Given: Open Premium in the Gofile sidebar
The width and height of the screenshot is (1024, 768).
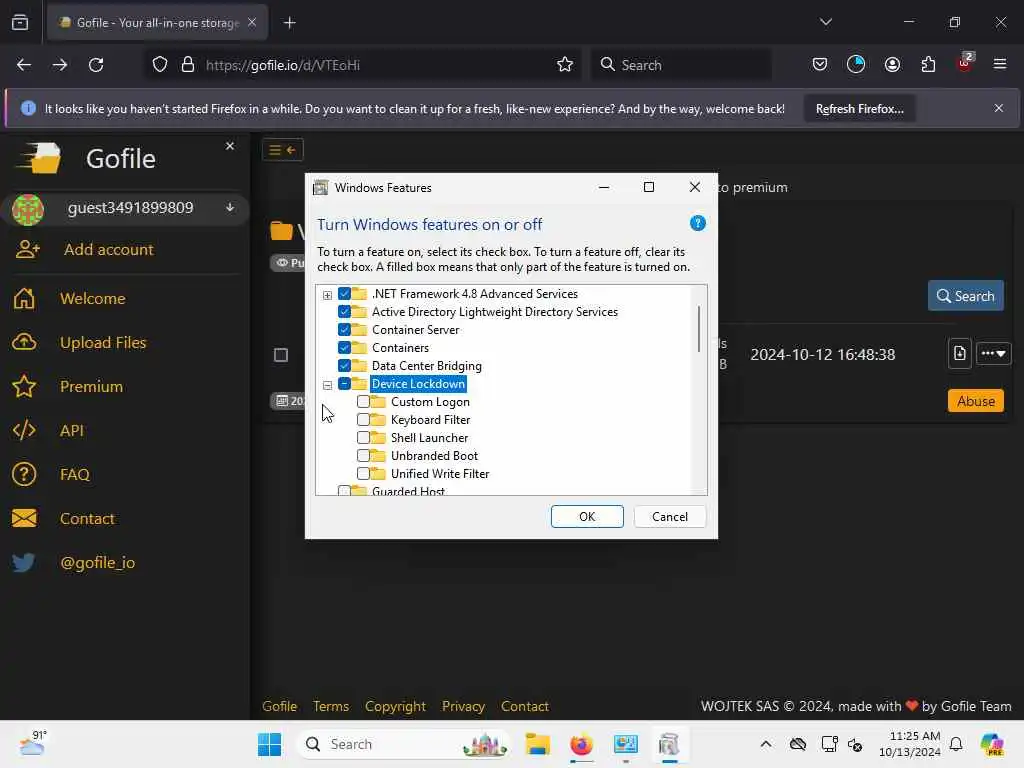Looking at the screenshot, I should click(91, 387).
